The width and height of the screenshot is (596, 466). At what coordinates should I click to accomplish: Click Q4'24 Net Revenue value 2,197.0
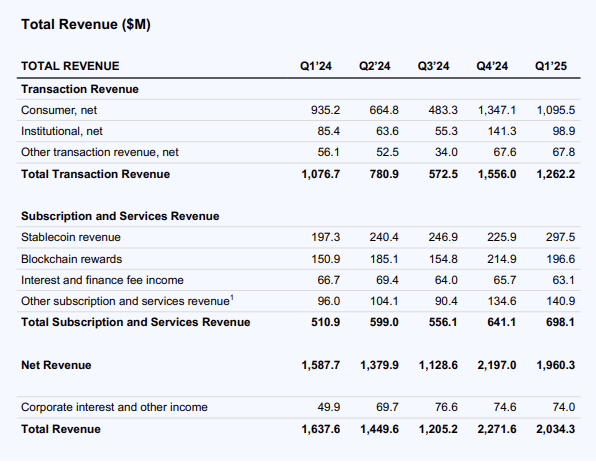click(x=497, y=365)
